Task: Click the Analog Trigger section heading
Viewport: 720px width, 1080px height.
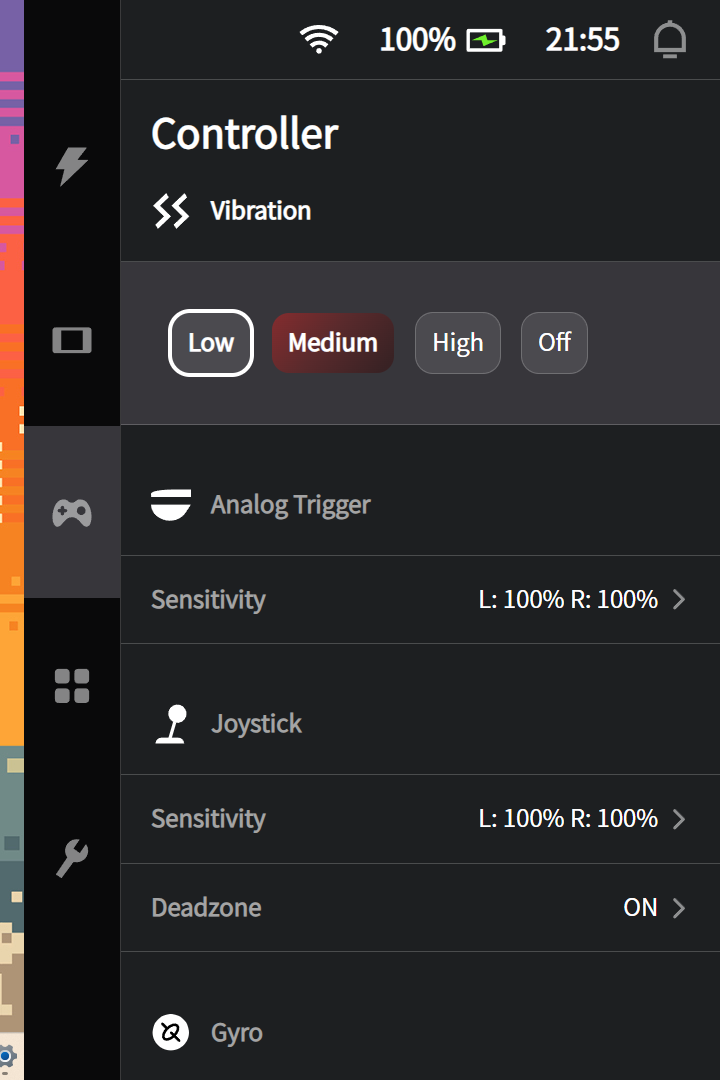Action: (290, 505)
